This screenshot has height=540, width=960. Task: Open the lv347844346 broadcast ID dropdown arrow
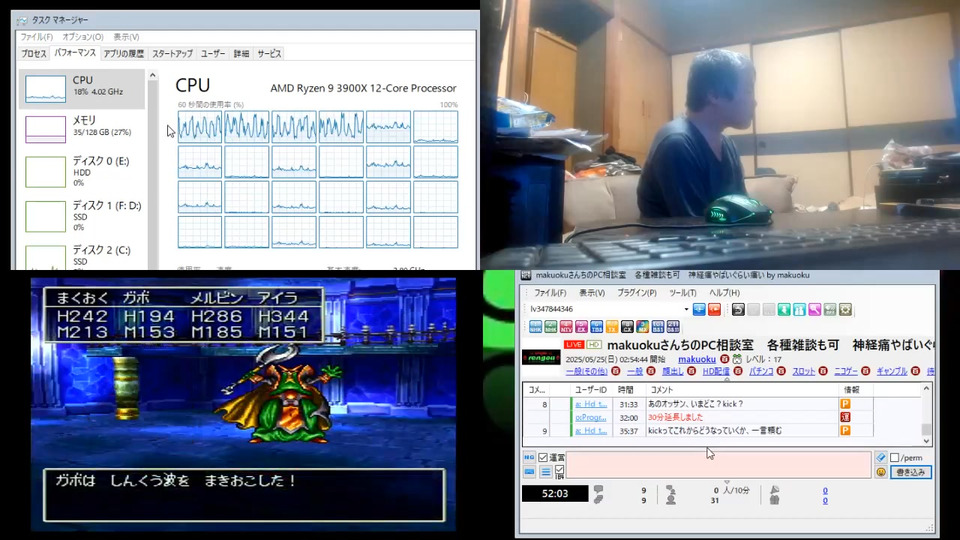(x=686, y=309)
